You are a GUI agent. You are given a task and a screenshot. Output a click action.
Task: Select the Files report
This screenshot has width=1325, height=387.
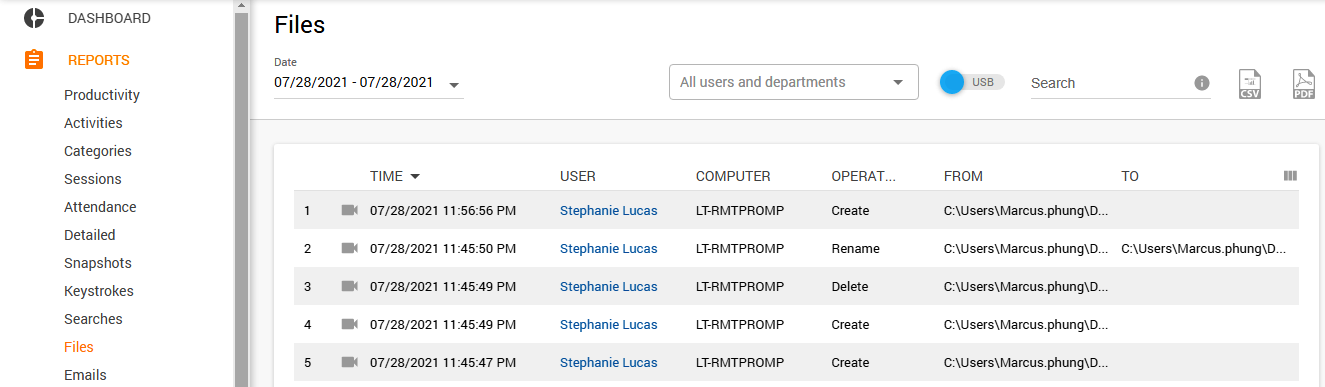pyautogui.click(x=79, y=347)
